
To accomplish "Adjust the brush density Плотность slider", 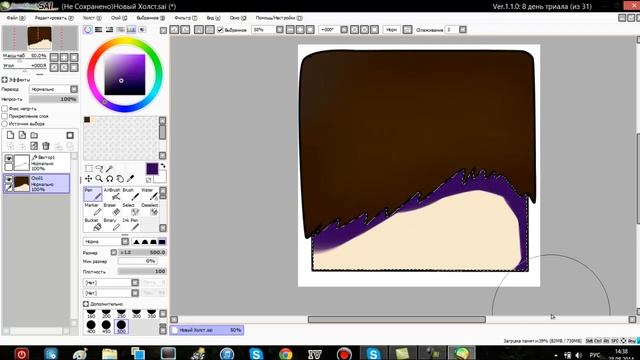I will (x=142, y=271).
